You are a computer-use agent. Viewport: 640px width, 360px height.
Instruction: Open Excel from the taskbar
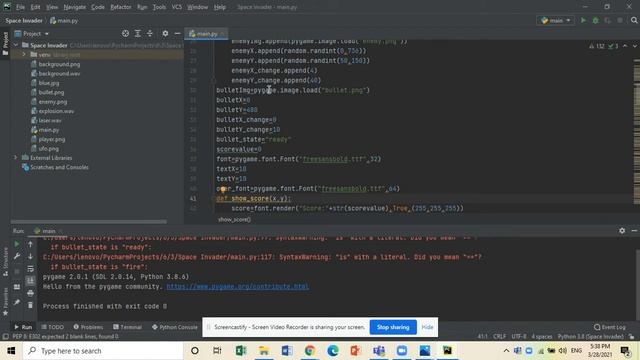[241, 351]
